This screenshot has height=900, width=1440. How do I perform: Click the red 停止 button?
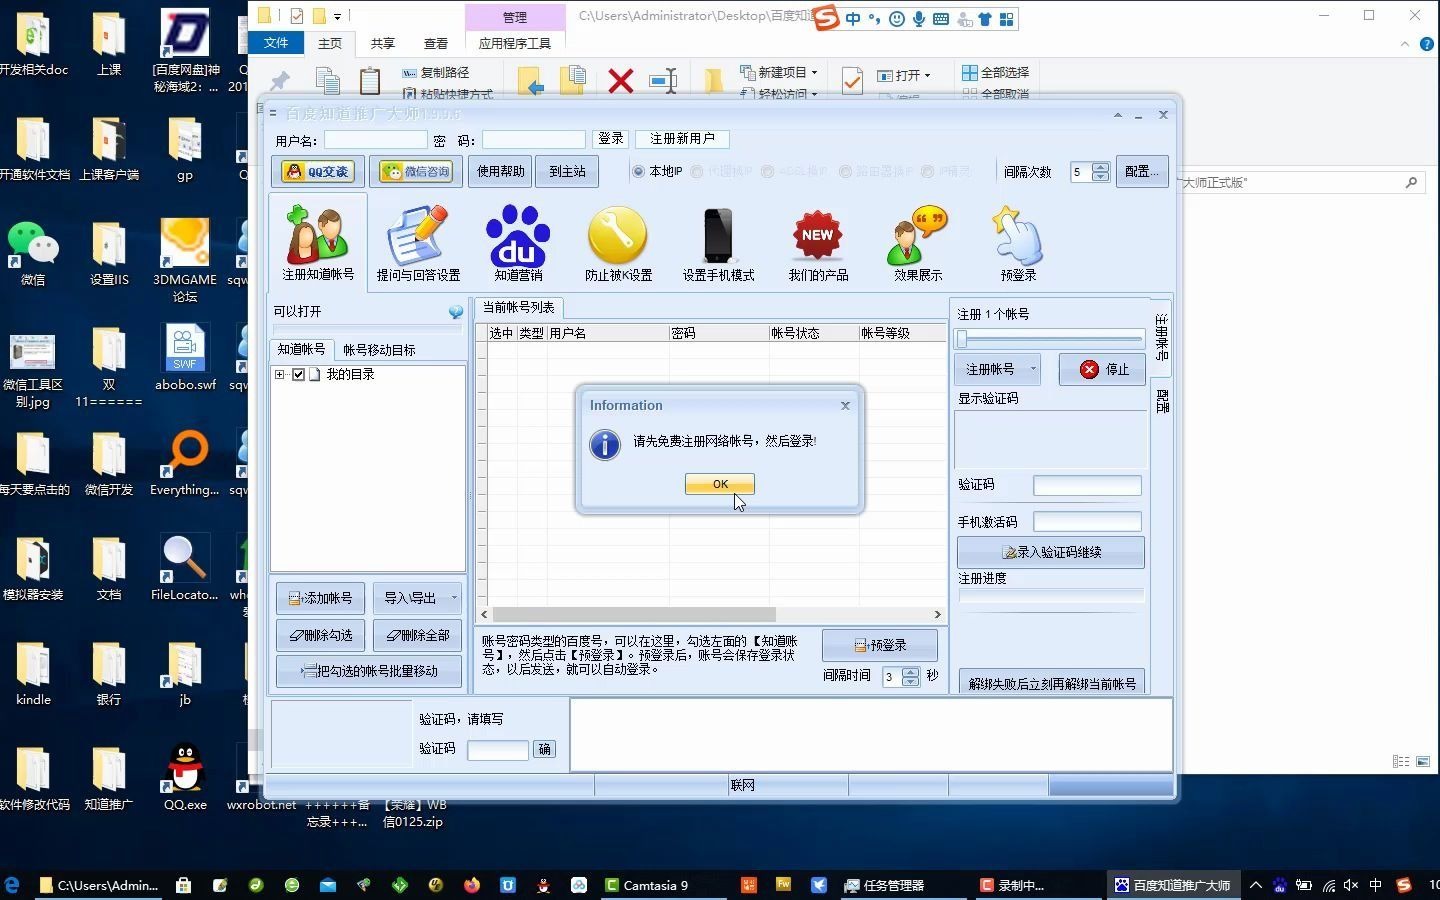1103,369
